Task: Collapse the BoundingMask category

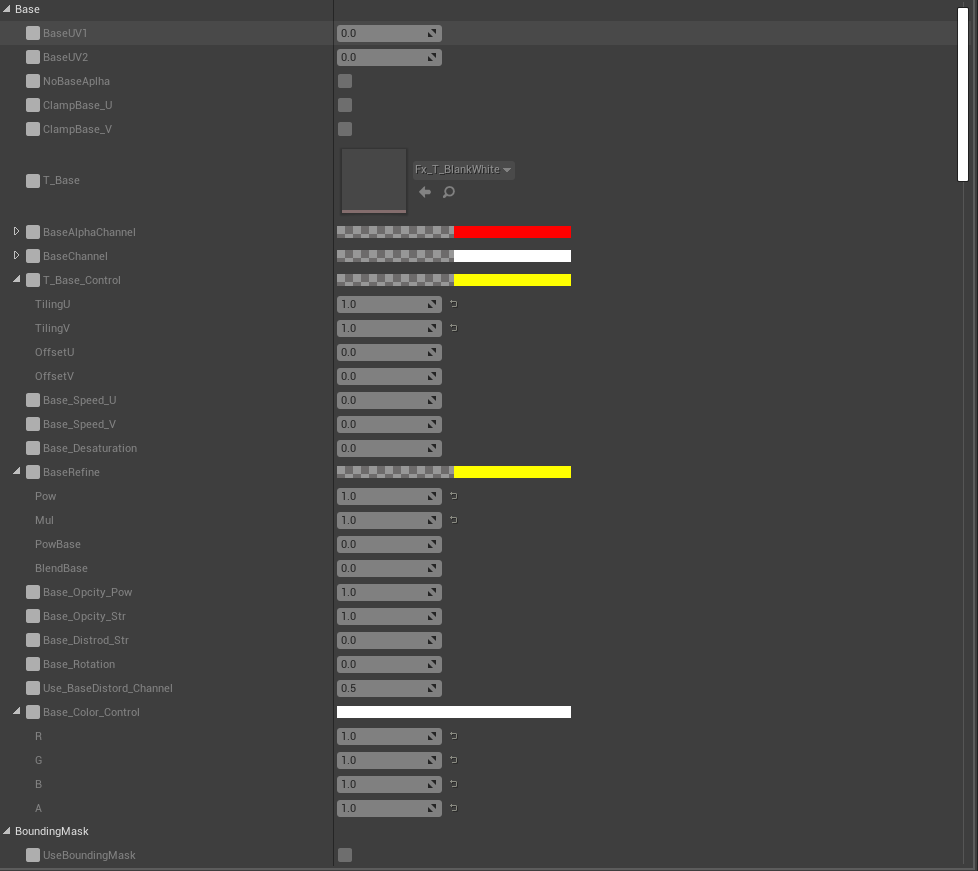Action: [7, 830]
